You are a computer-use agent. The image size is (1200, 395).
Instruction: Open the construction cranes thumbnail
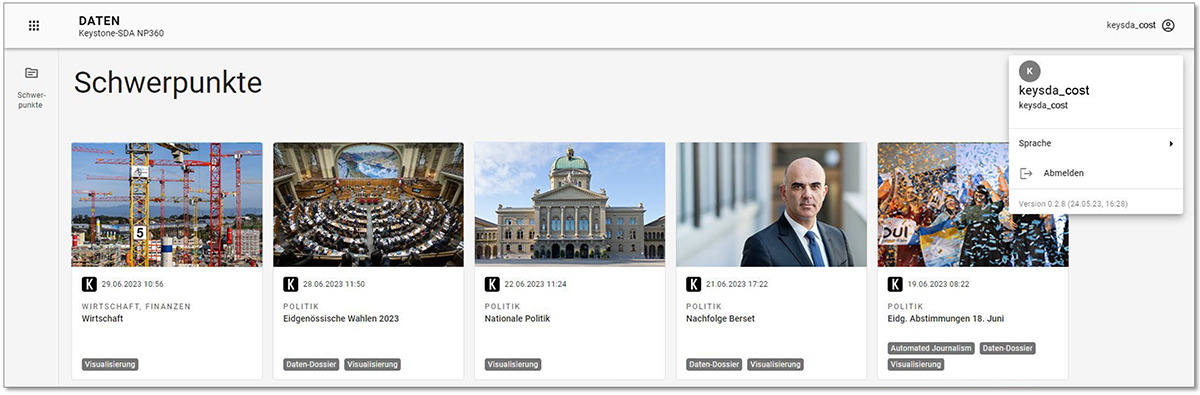[x=167, y=204]
